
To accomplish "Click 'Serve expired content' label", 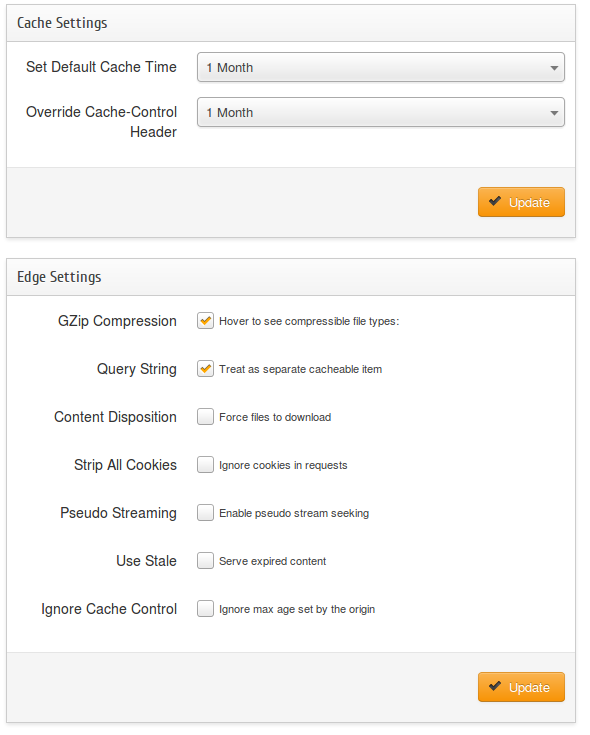I will [272, 561].
